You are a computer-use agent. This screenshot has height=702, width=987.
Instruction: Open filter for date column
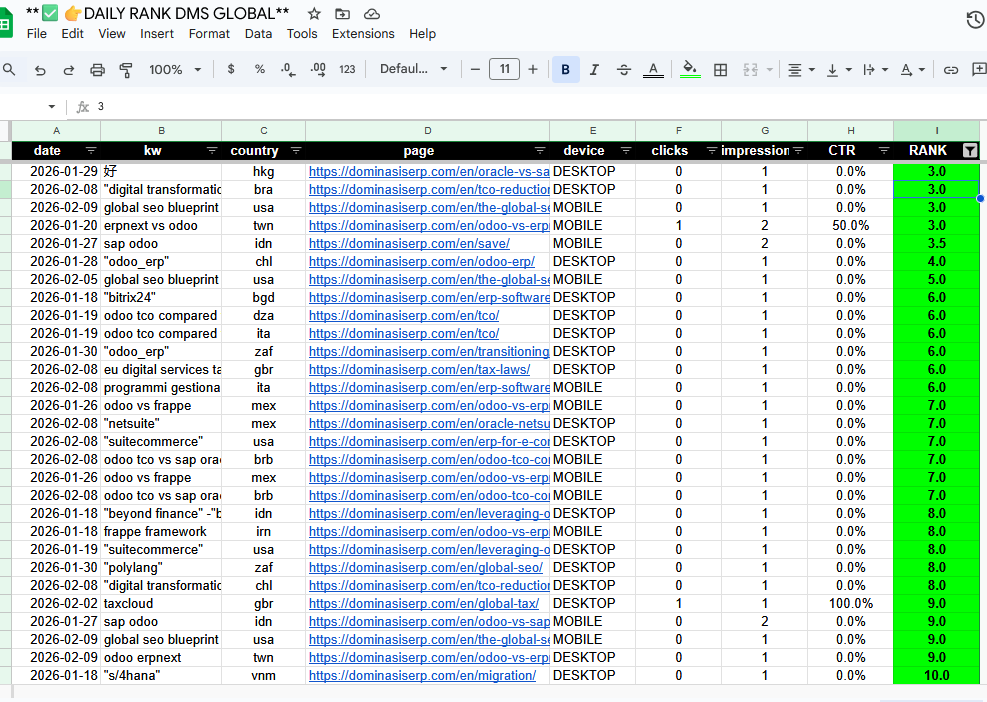91,150
